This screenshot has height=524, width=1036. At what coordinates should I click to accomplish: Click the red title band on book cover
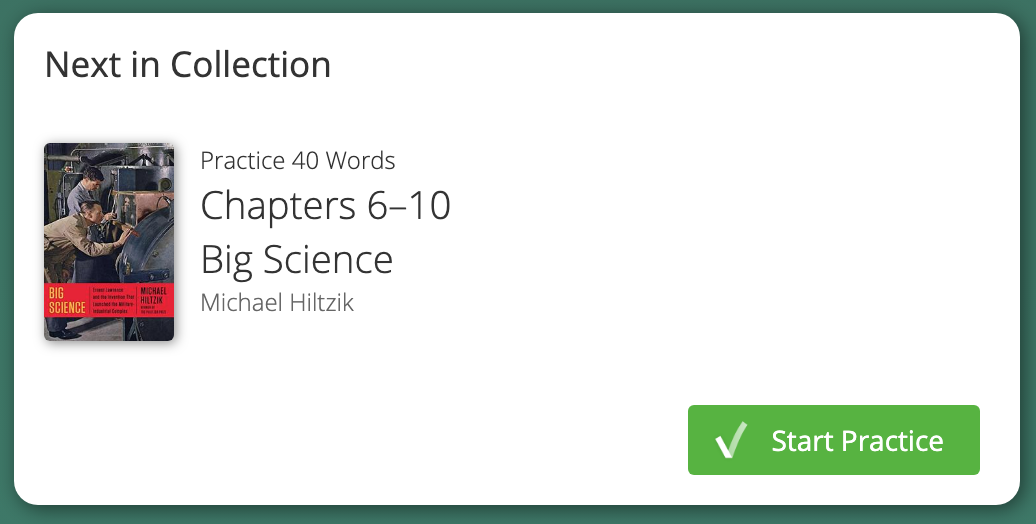pyautogui.click(x=109, y=300)
